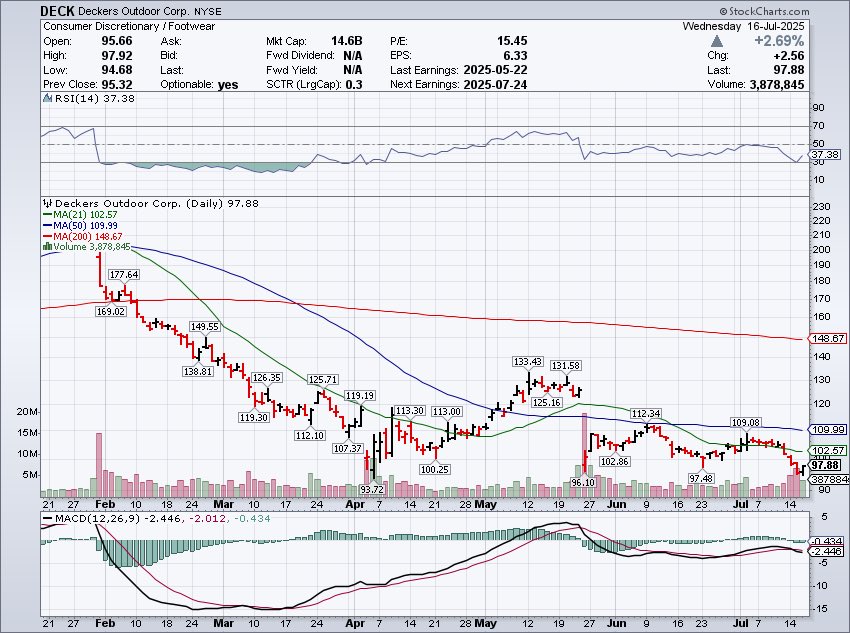Screen dimensions: 850x633
Task: Click Optionable value yes
Action: pyautogui.click(x=228, y=85)
